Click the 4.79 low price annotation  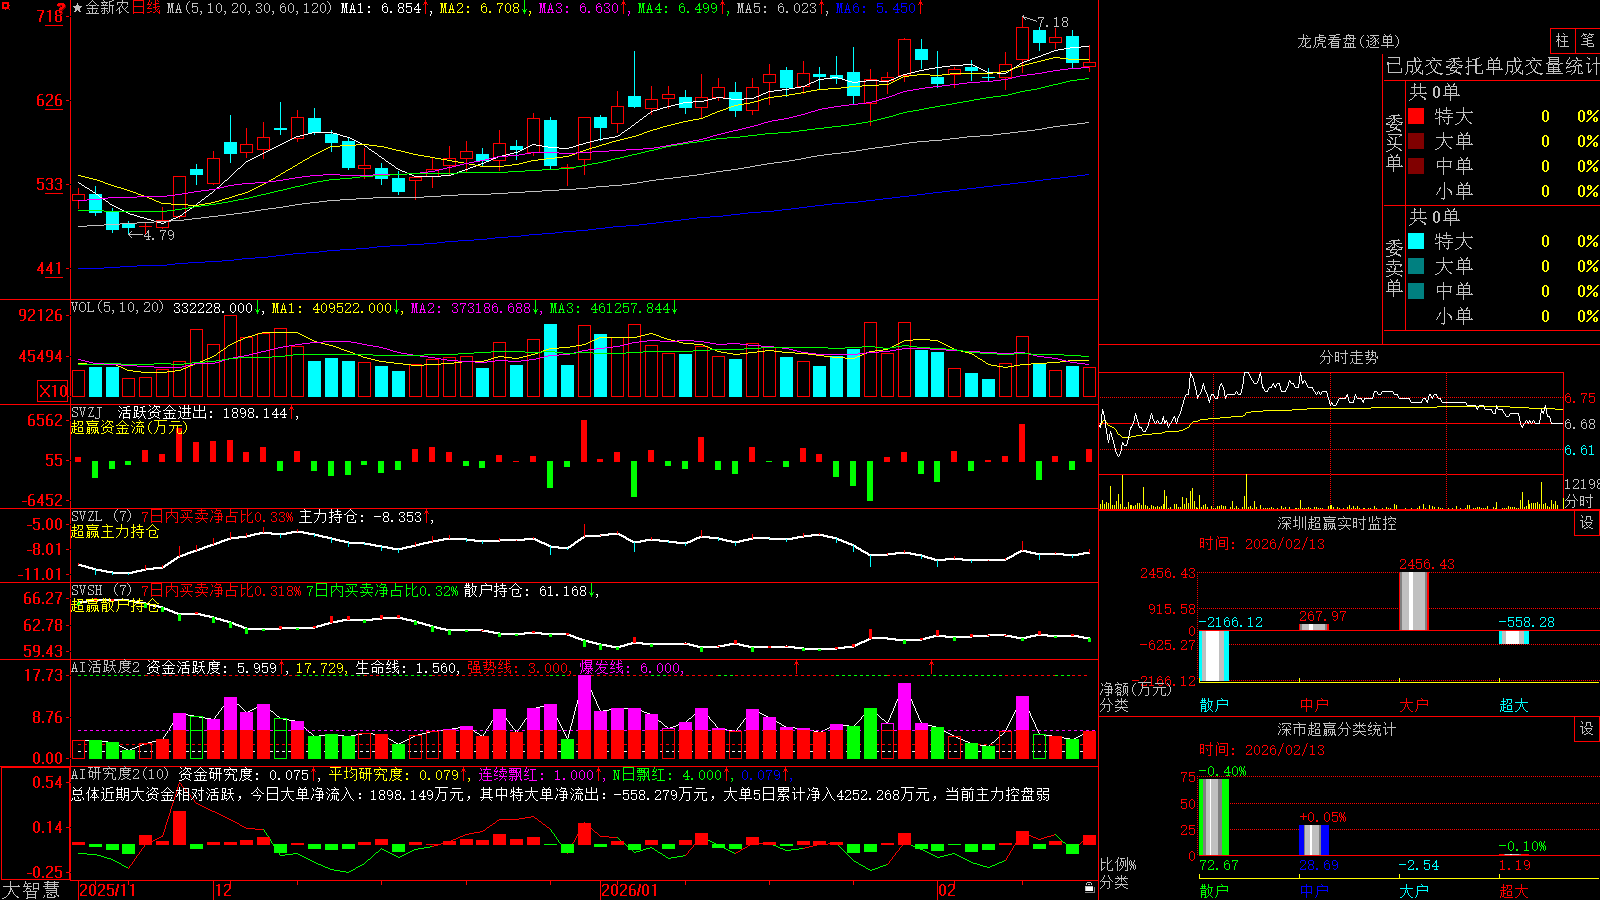pos(159,235)
